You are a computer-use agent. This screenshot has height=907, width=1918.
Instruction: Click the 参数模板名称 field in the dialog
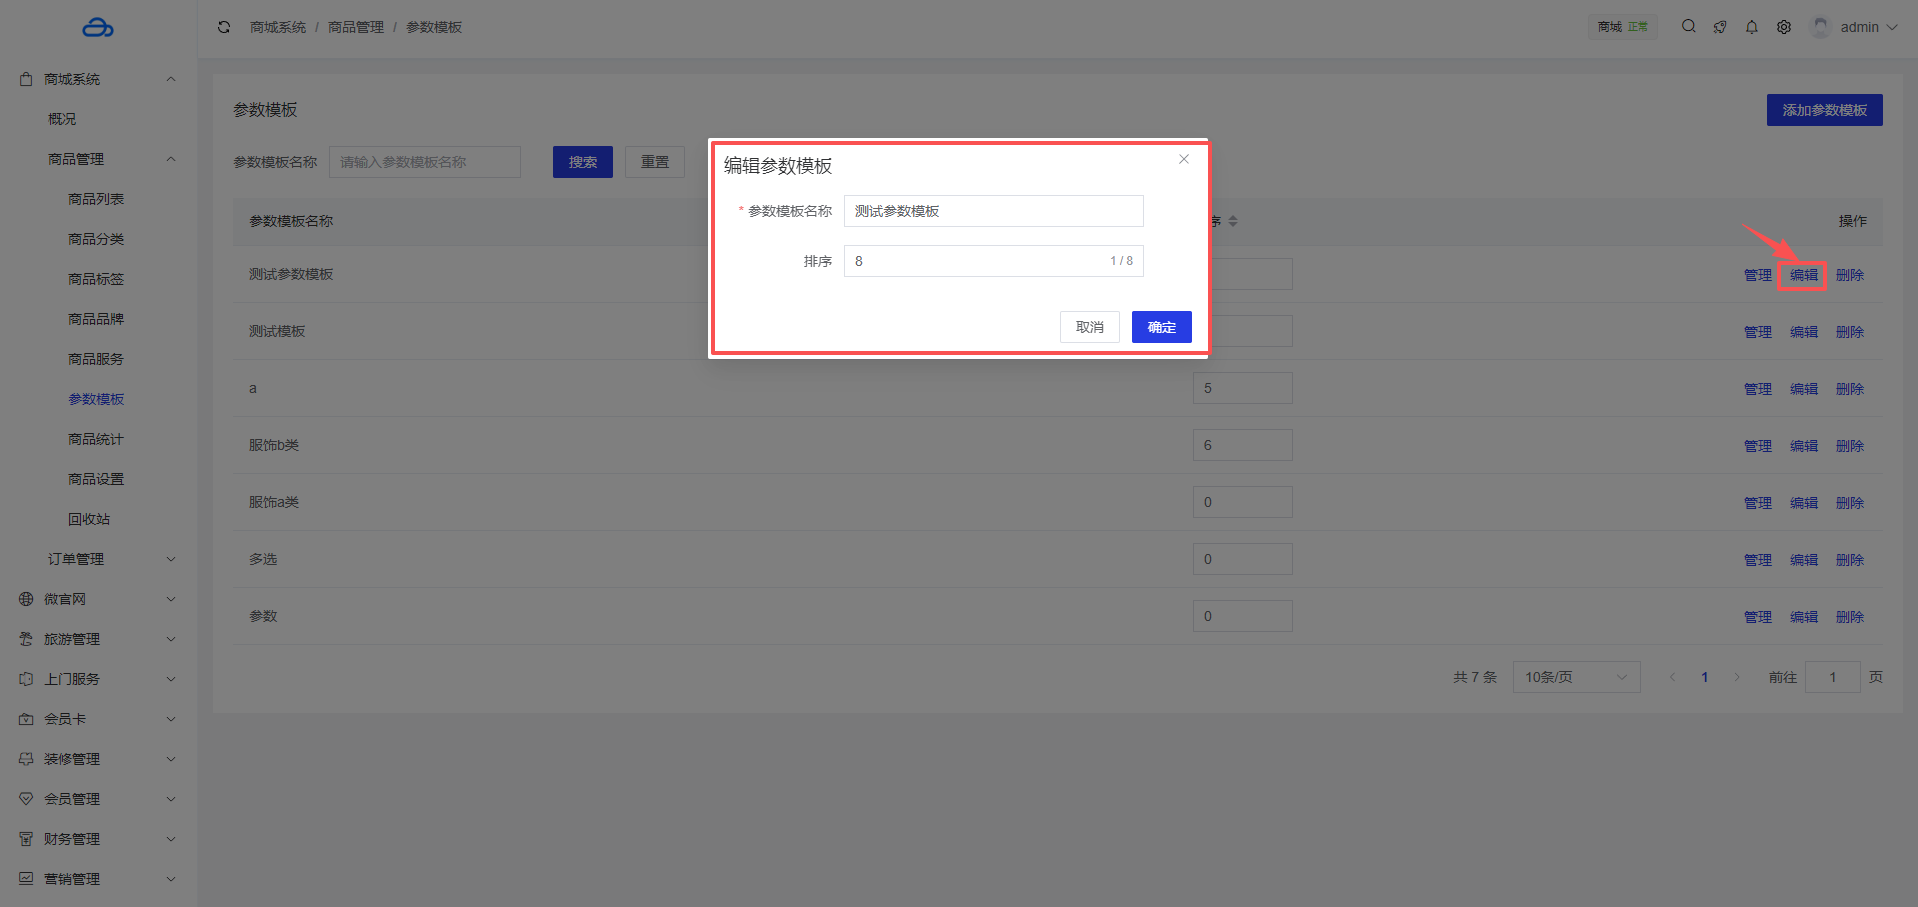pyautogui.click(x=994, y=211)
